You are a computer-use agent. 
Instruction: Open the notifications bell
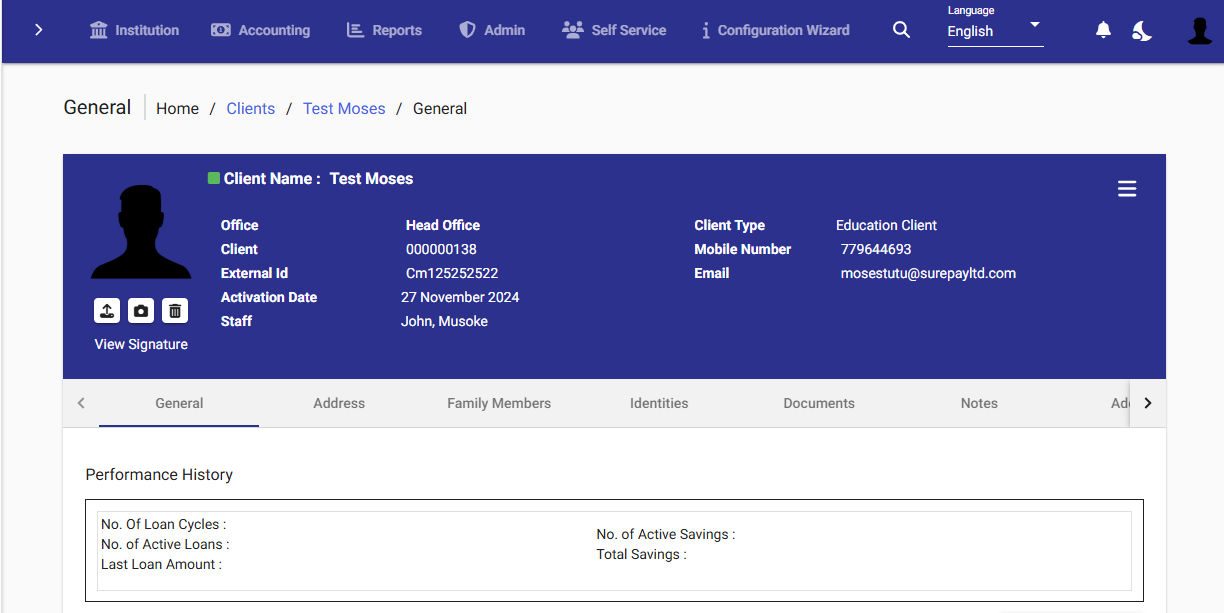coord(1103,30)
